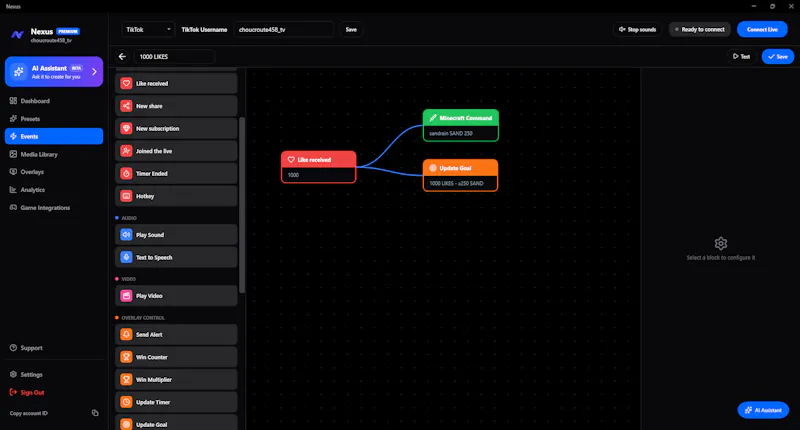Save the event with blue Save button

pos(778,57)
